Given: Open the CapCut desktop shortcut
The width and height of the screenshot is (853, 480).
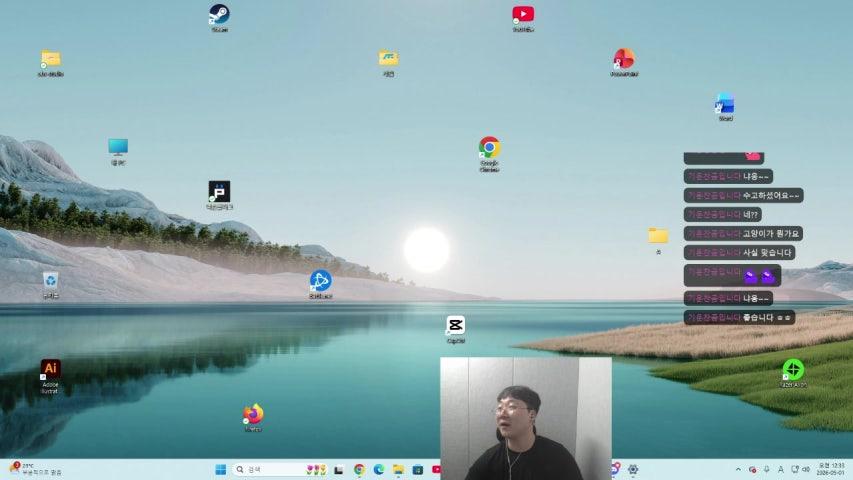Looking at the screenshot, I should tap(456, 326).
